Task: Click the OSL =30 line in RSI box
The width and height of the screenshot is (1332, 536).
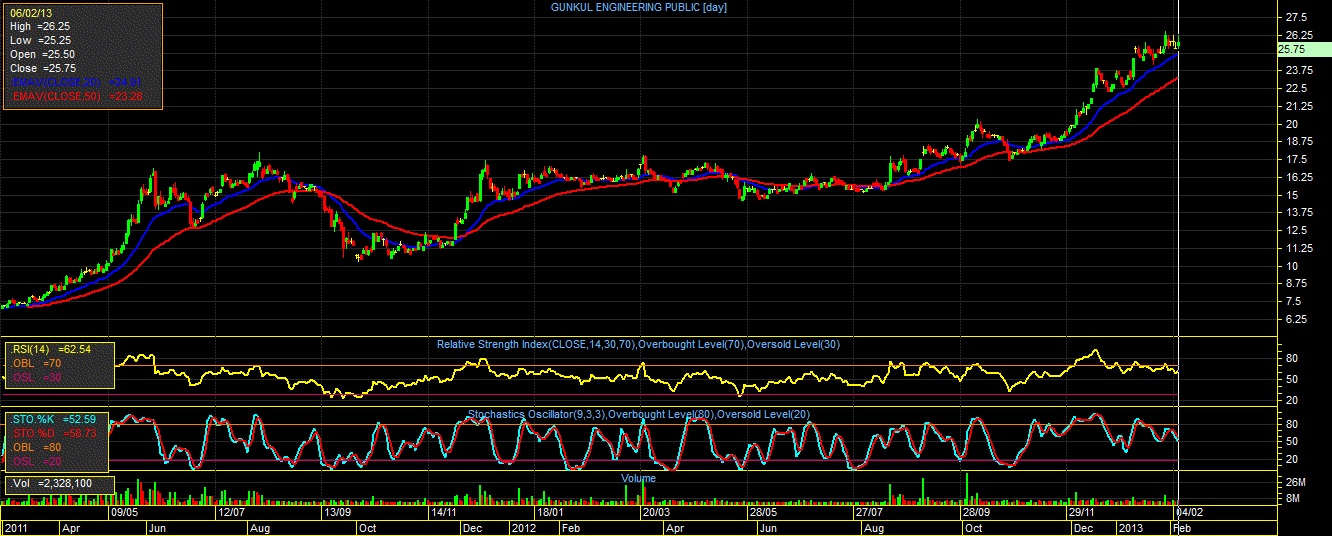Action: coord(37,377)
